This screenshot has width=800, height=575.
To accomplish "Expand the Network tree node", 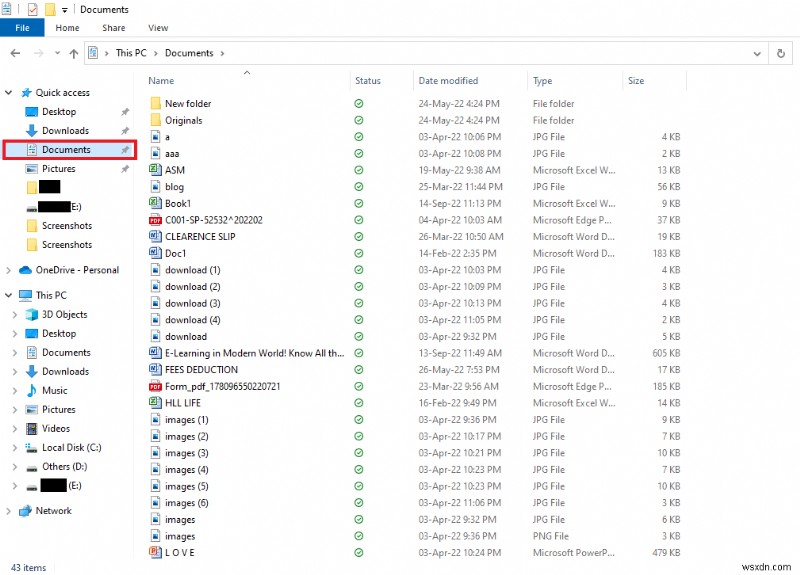I will [9, 511].
